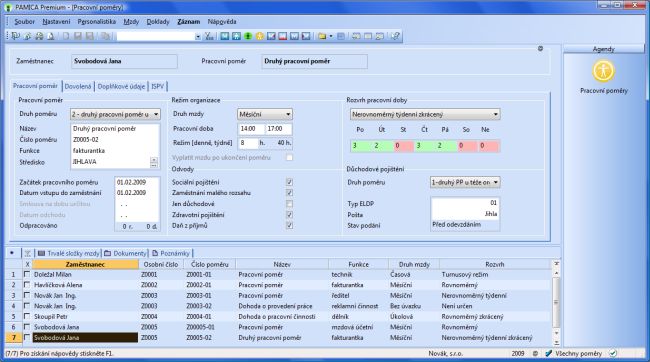Click the filter icon left of Trvalé složky mzdy
This screenshot has width=650, height=362.
tap(27, 253)
